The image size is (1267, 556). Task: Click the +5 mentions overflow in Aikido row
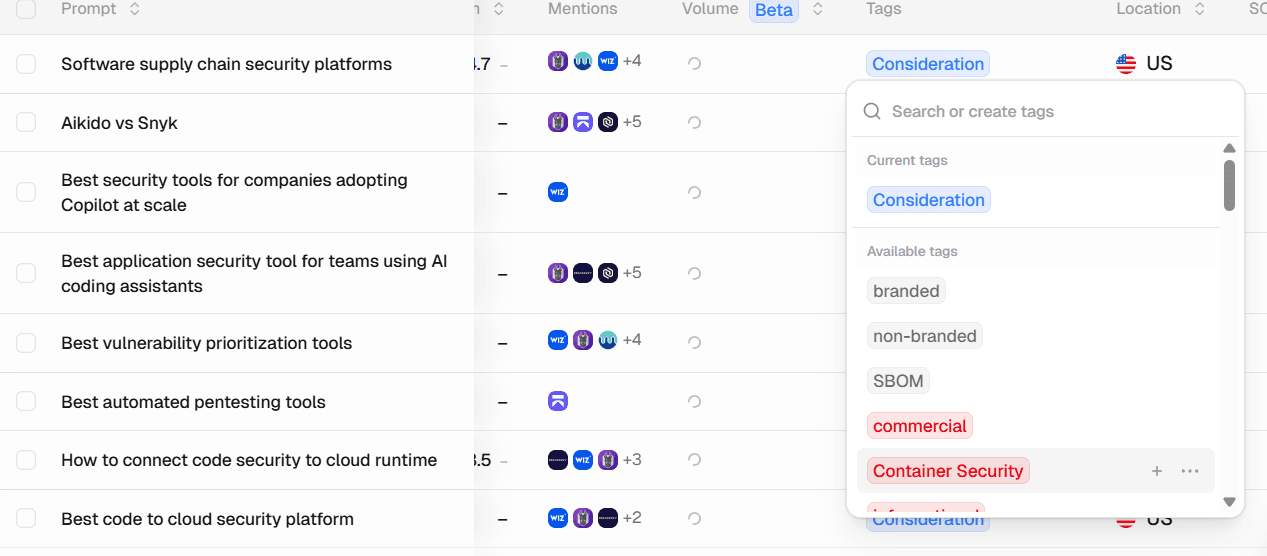pyautogui.click(x=632, y=122)
